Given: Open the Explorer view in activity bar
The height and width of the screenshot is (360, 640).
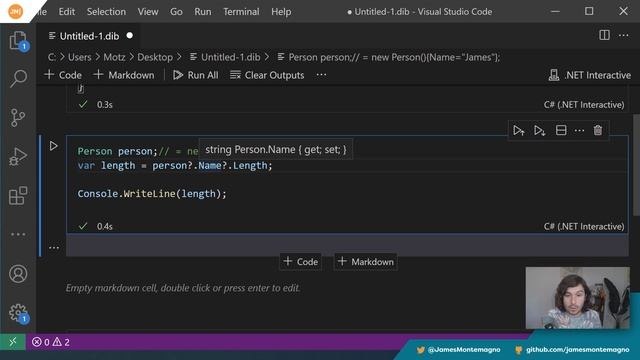Looking at the screenshot, I should pos(18,41).
